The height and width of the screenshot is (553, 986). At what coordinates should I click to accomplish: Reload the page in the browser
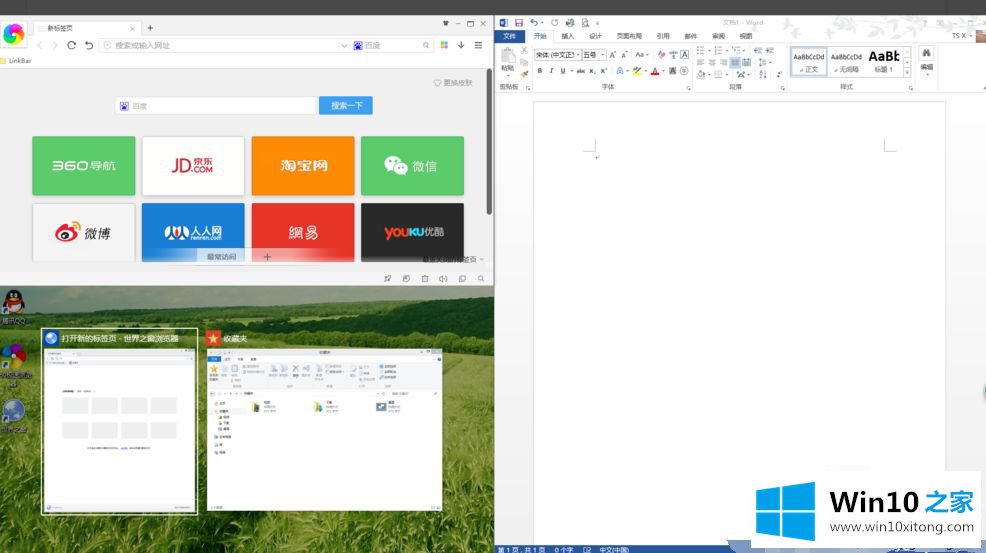(x=71, y=45)
